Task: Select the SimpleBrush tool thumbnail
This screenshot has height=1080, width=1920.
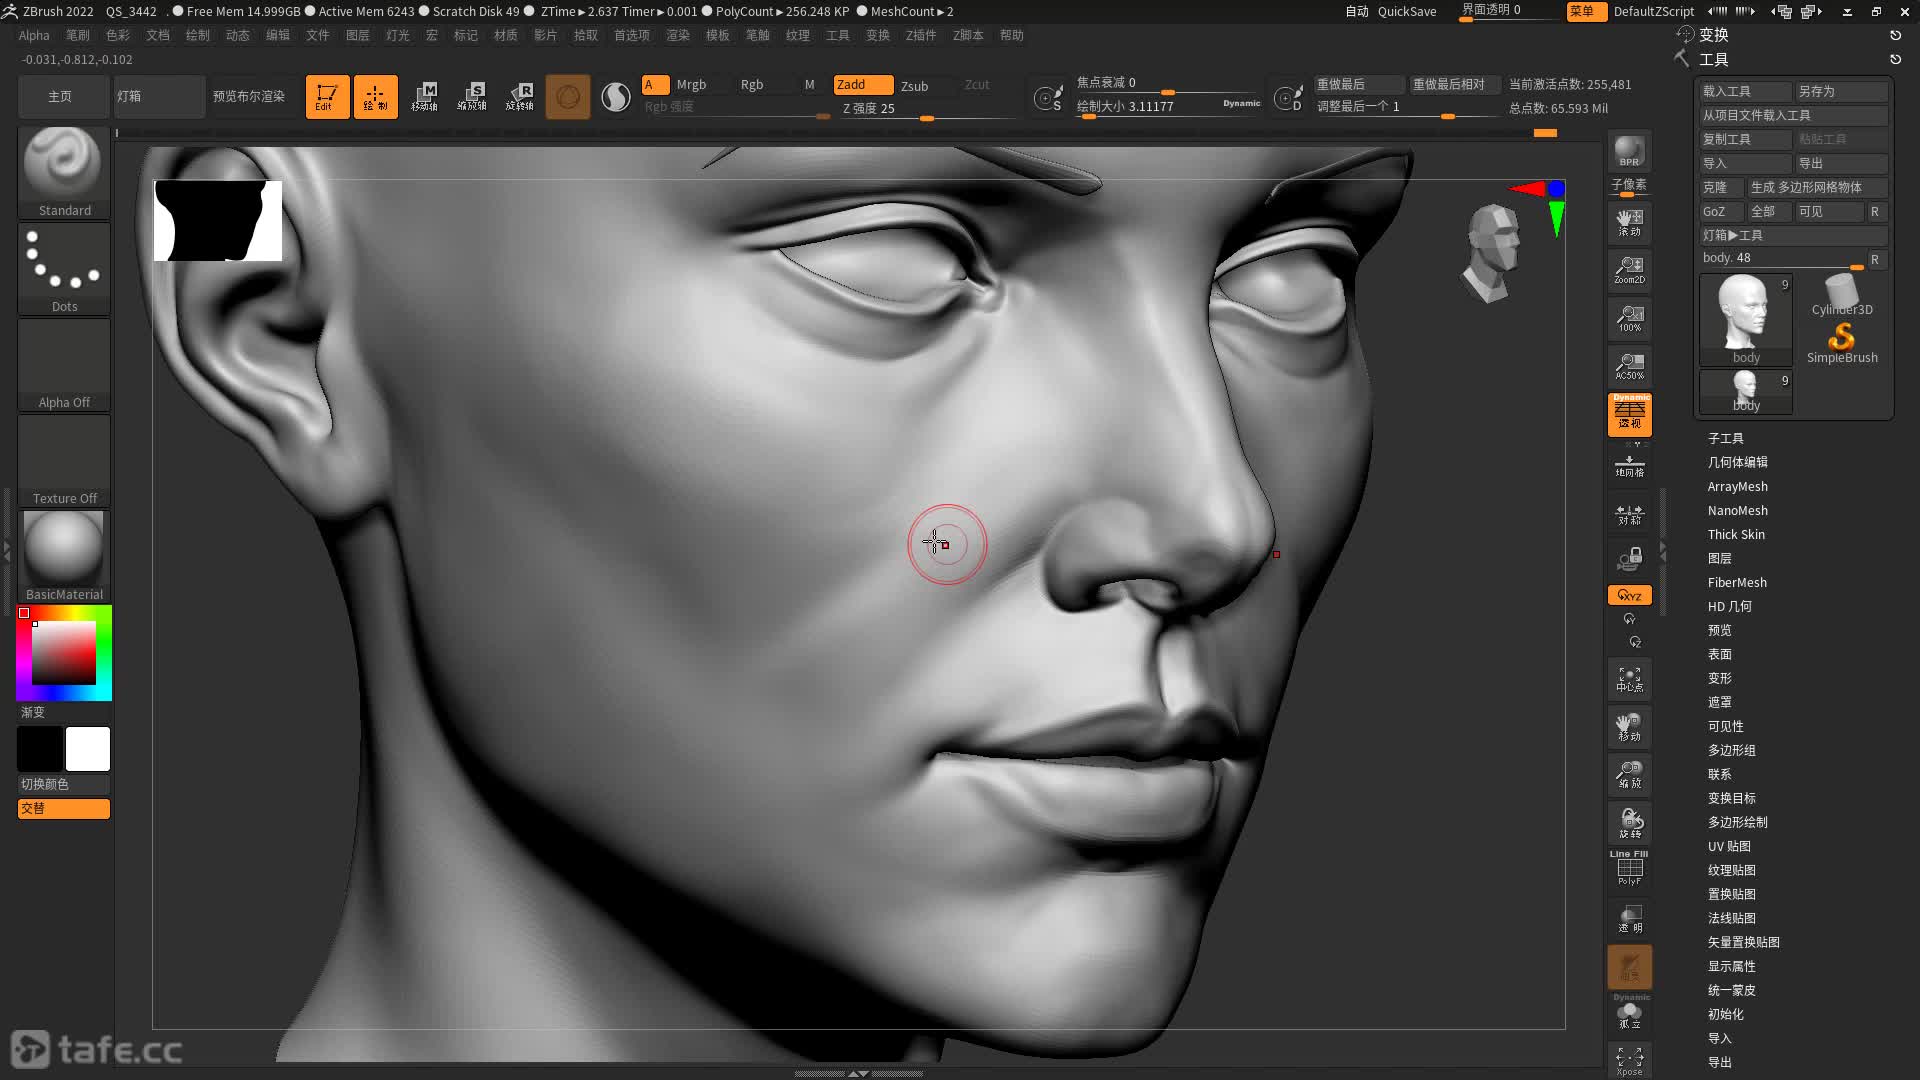Action: pyautogui.click(x=1842, y=343)
